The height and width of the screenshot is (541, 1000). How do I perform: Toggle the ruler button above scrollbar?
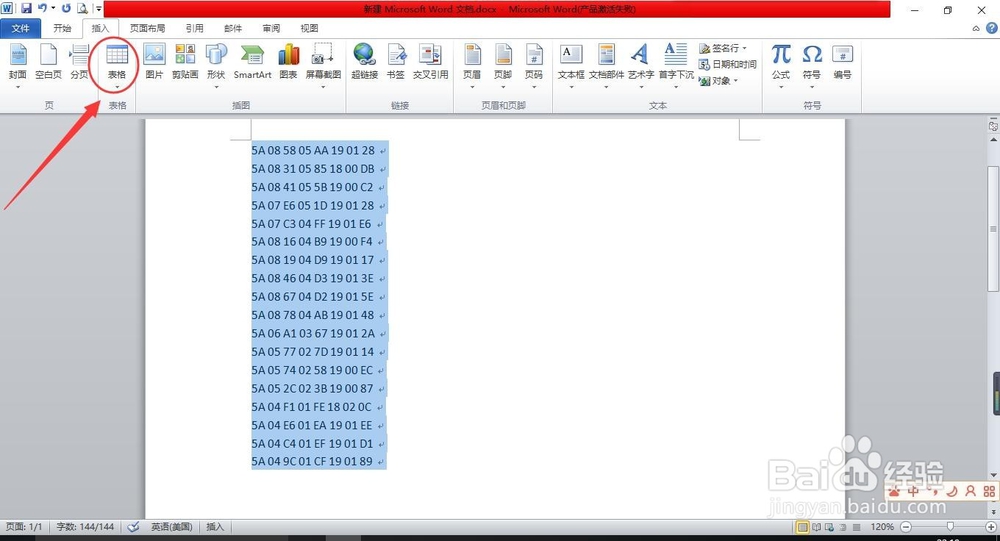pyautogui.click(x=993, y=126)
